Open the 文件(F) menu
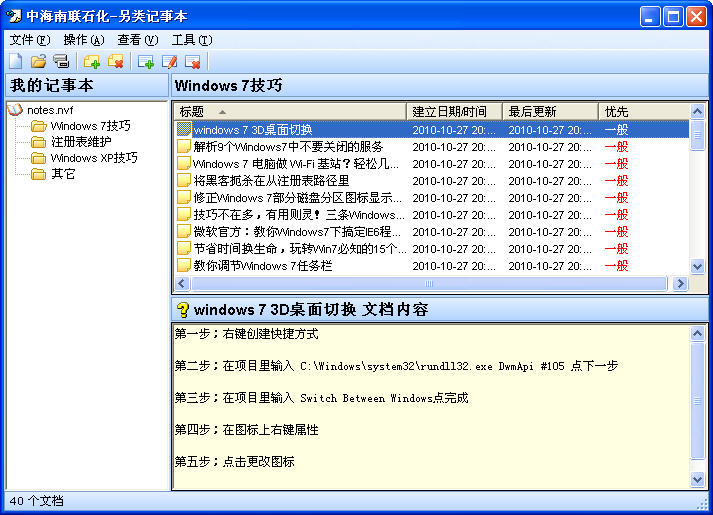713x515 pixels. click(30, 40)
